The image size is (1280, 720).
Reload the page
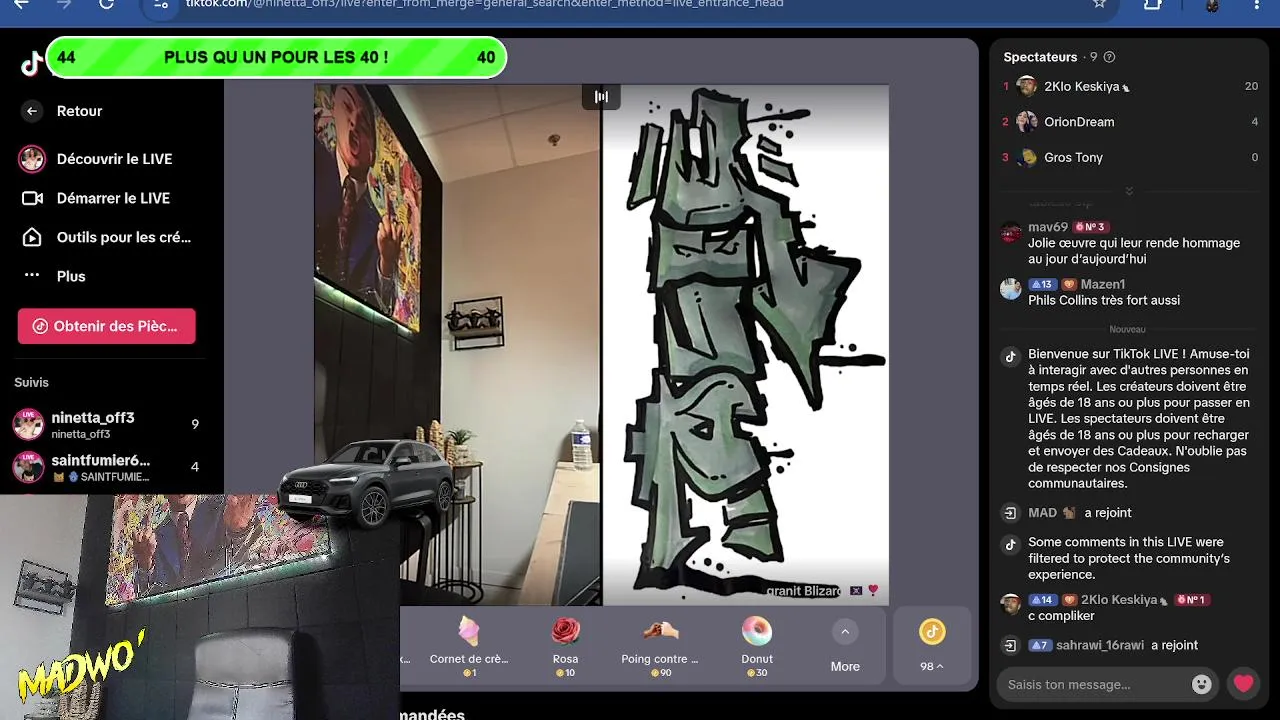click(106, 4)
